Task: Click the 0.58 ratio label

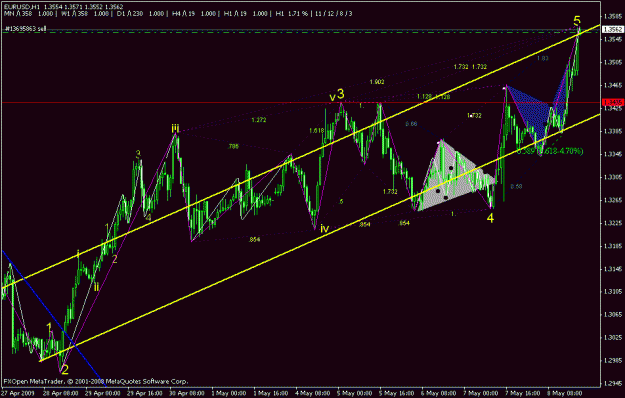Action: pyautogui.click(x=516, y=186)
